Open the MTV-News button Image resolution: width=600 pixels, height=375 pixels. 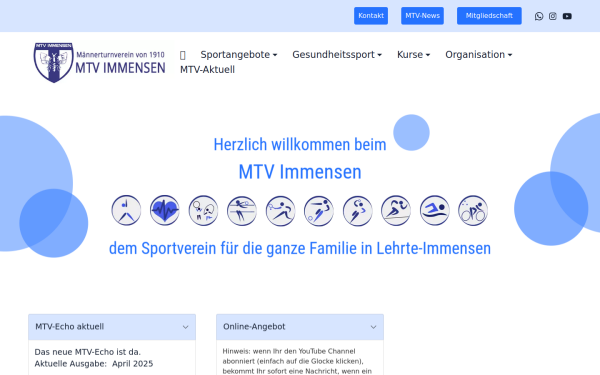422,16
